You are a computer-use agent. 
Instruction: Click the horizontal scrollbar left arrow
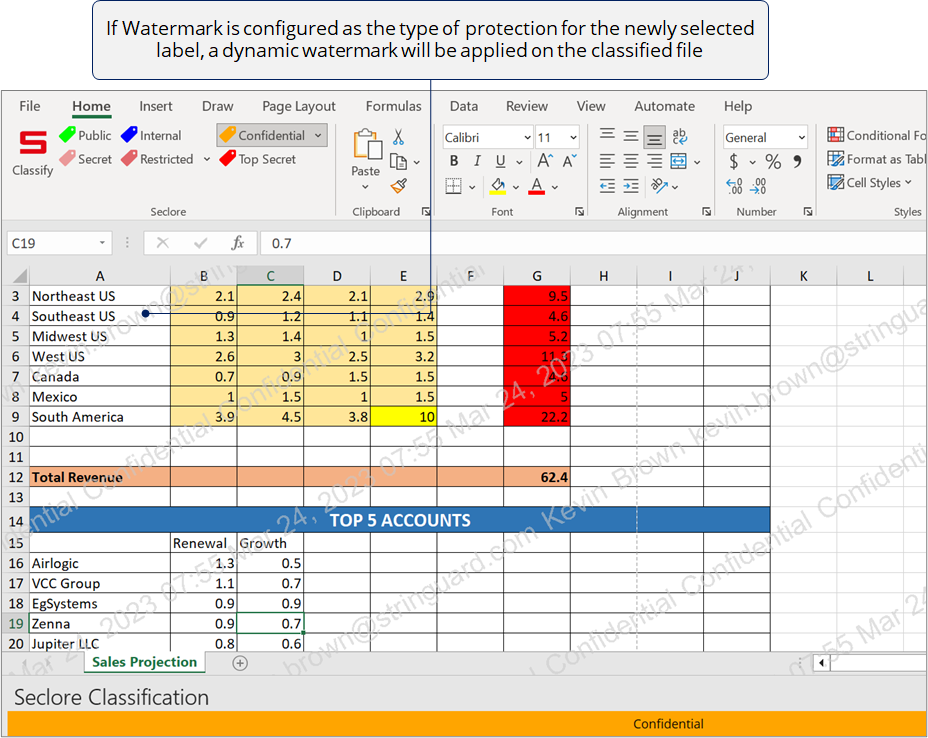click(821, 663)
